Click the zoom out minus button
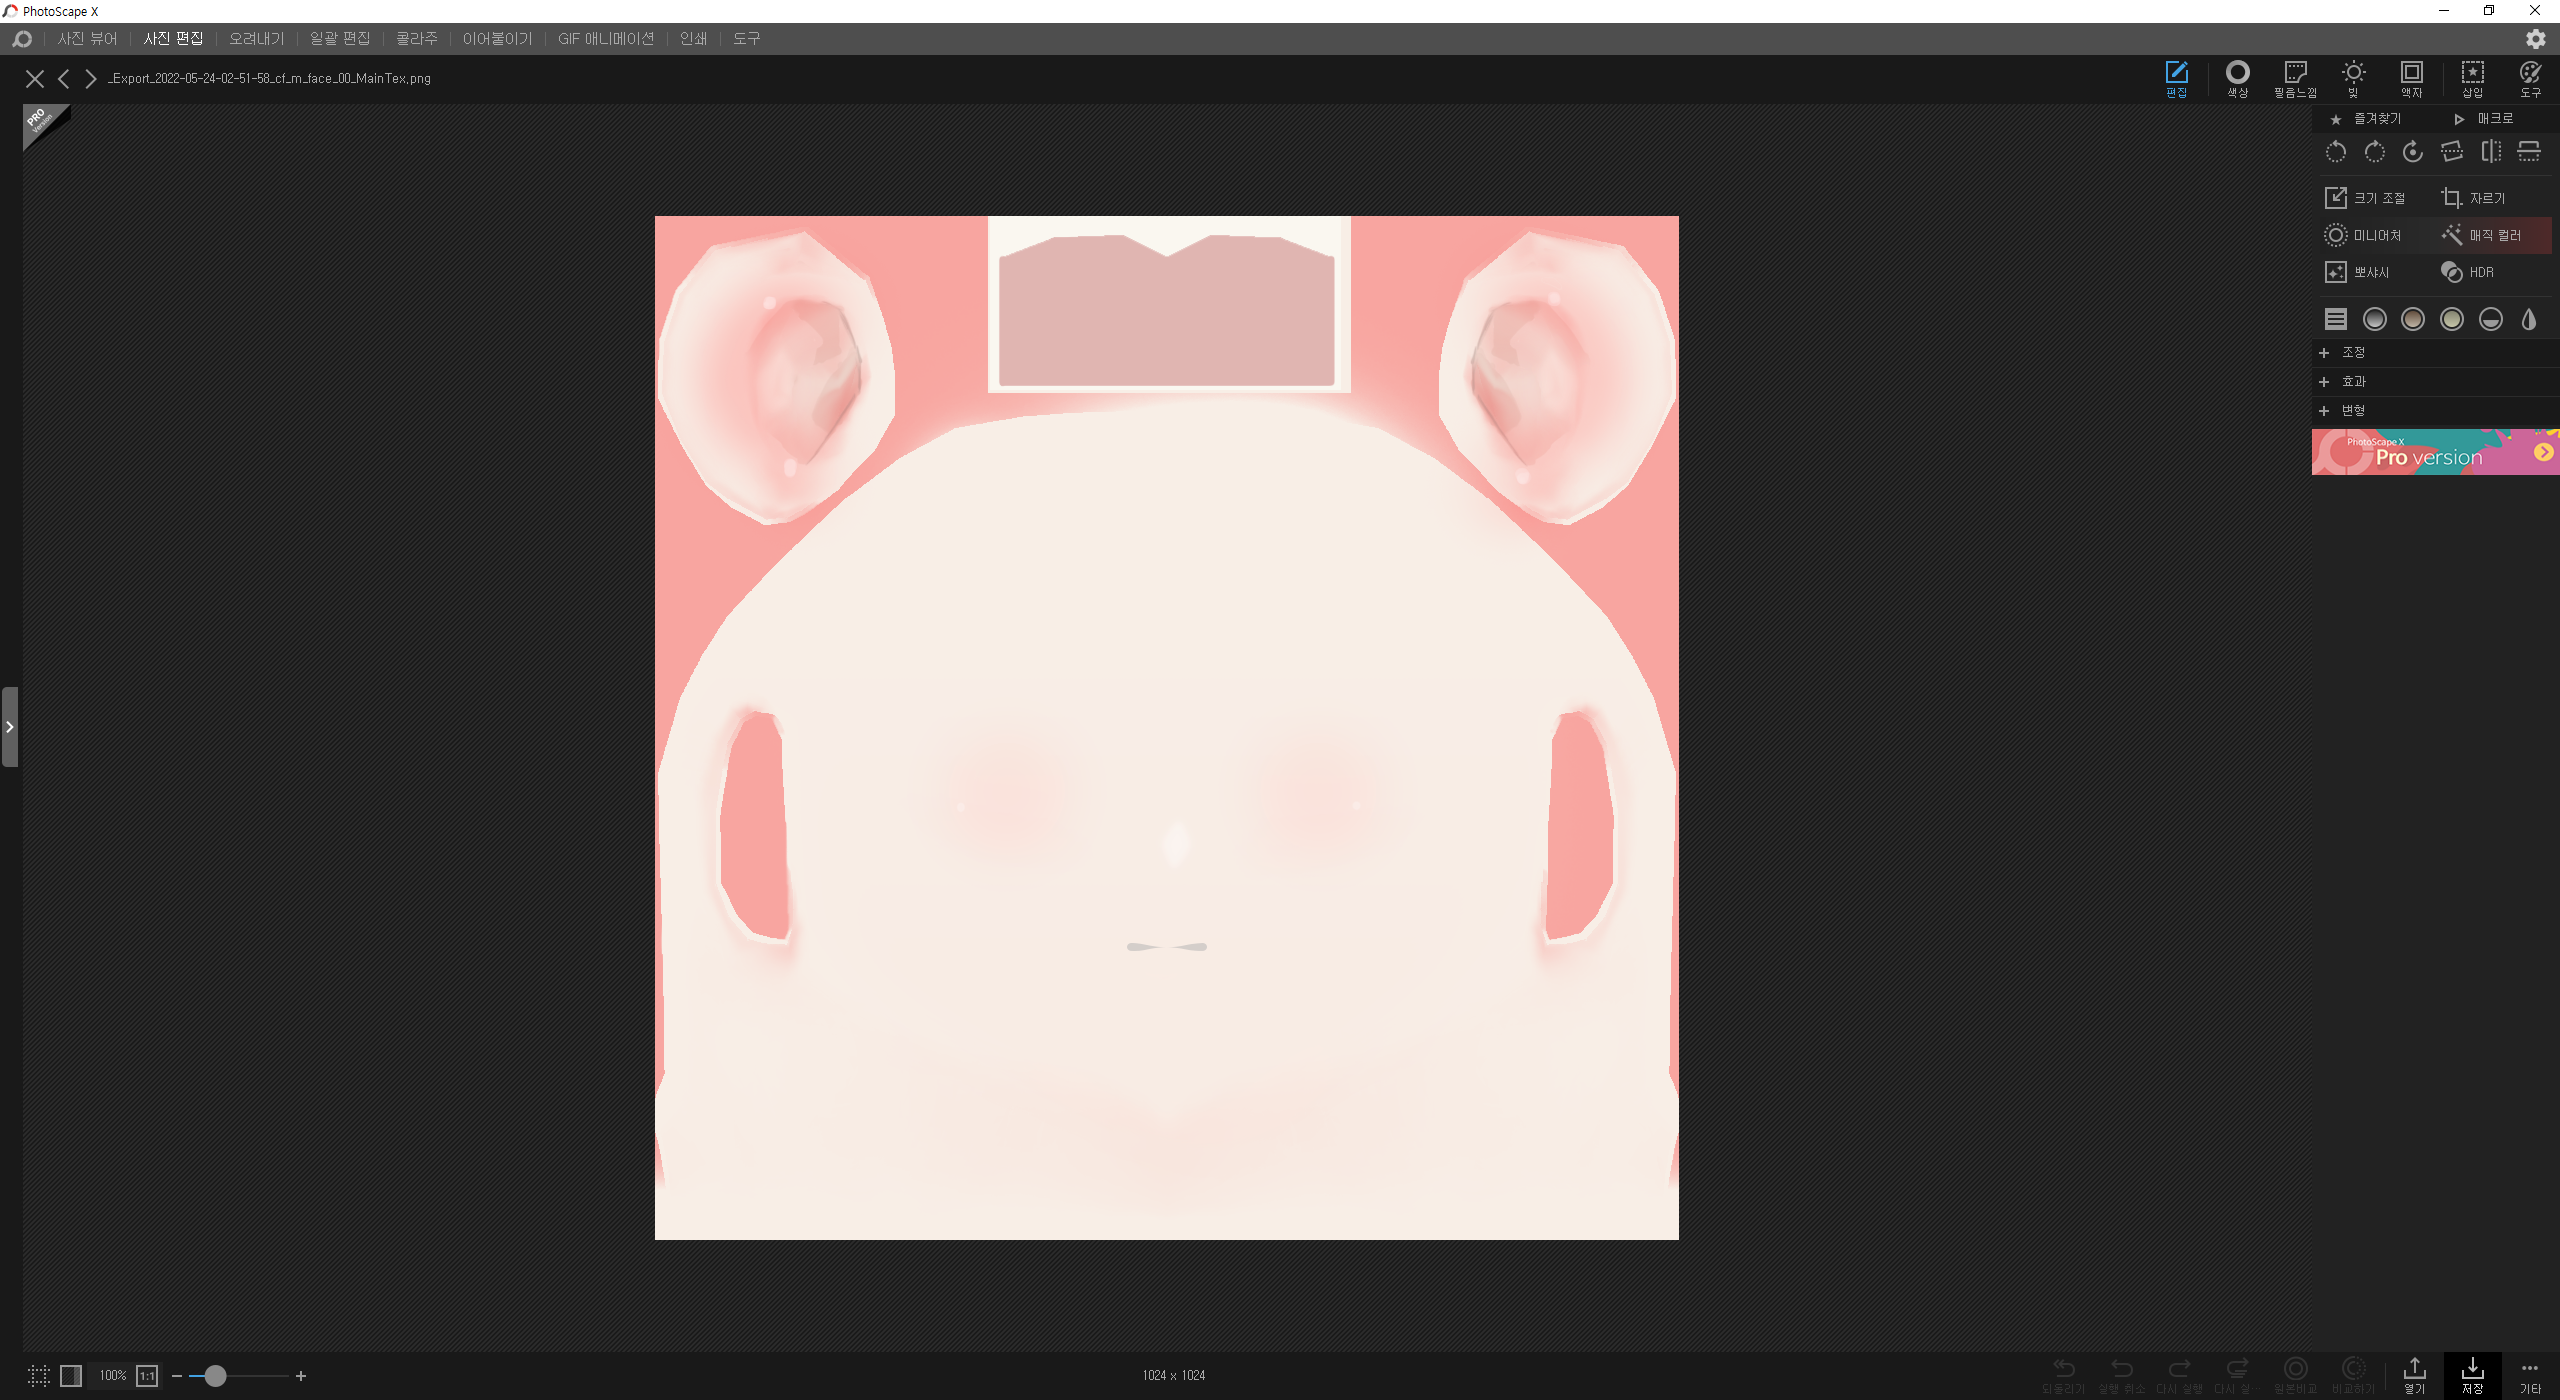 pyautogui.click(x=177, y=1376)
